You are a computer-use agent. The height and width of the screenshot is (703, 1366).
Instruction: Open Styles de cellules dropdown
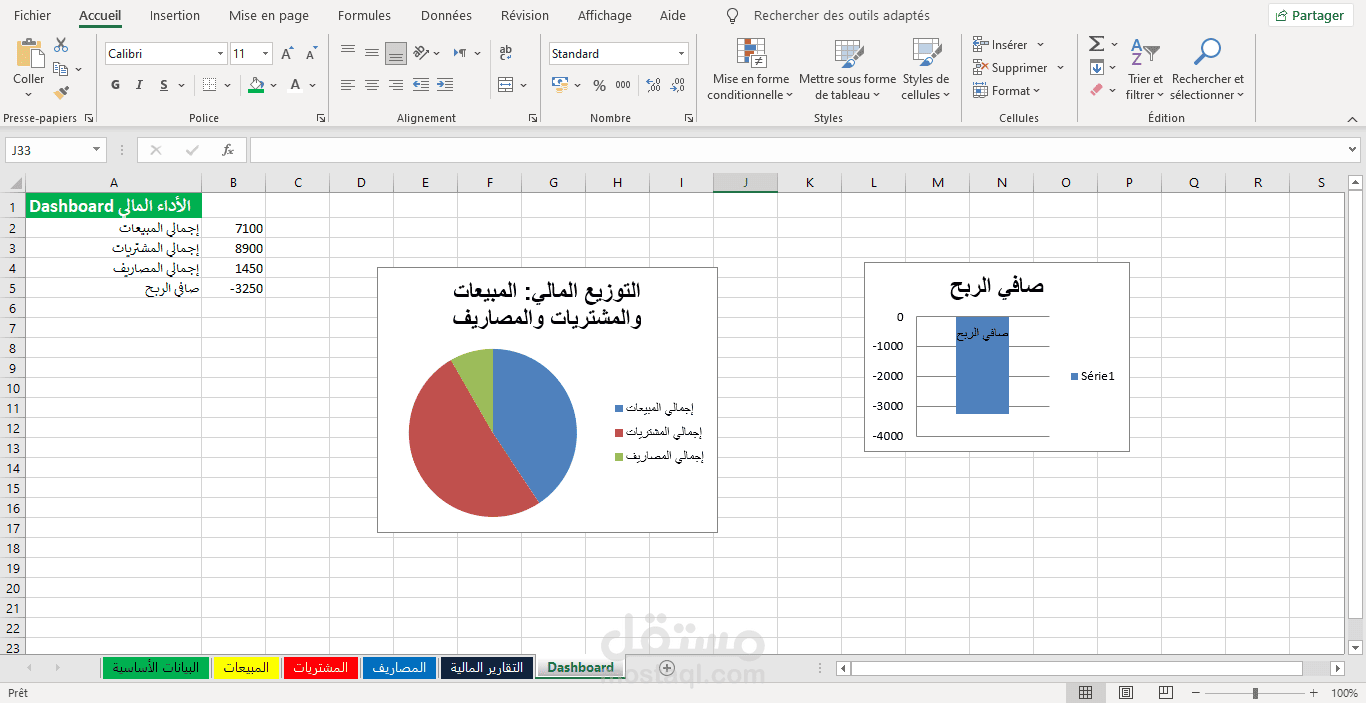[x=925, y=70]
